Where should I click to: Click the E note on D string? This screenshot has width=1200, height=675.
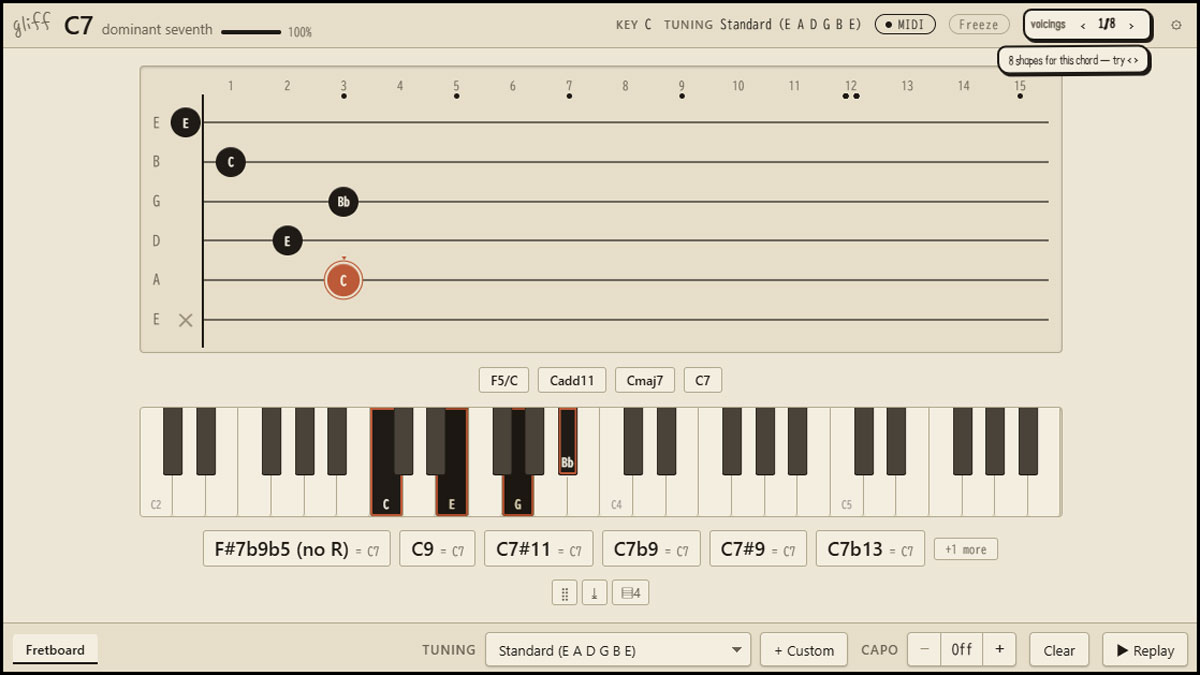(287, 241)
